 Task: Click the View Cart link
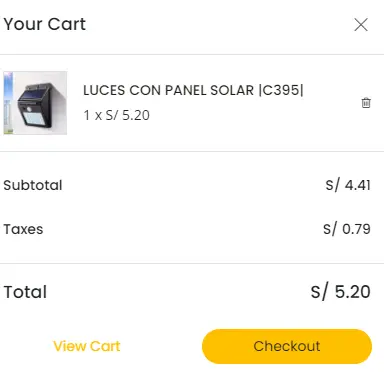coord(87,346)
